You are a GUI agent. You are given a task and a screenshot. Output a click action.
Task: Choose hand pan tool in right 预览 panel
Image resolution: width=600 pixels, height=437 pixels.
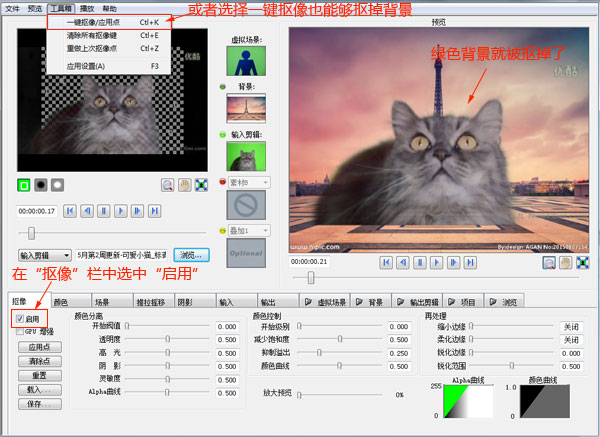point(566,263)
